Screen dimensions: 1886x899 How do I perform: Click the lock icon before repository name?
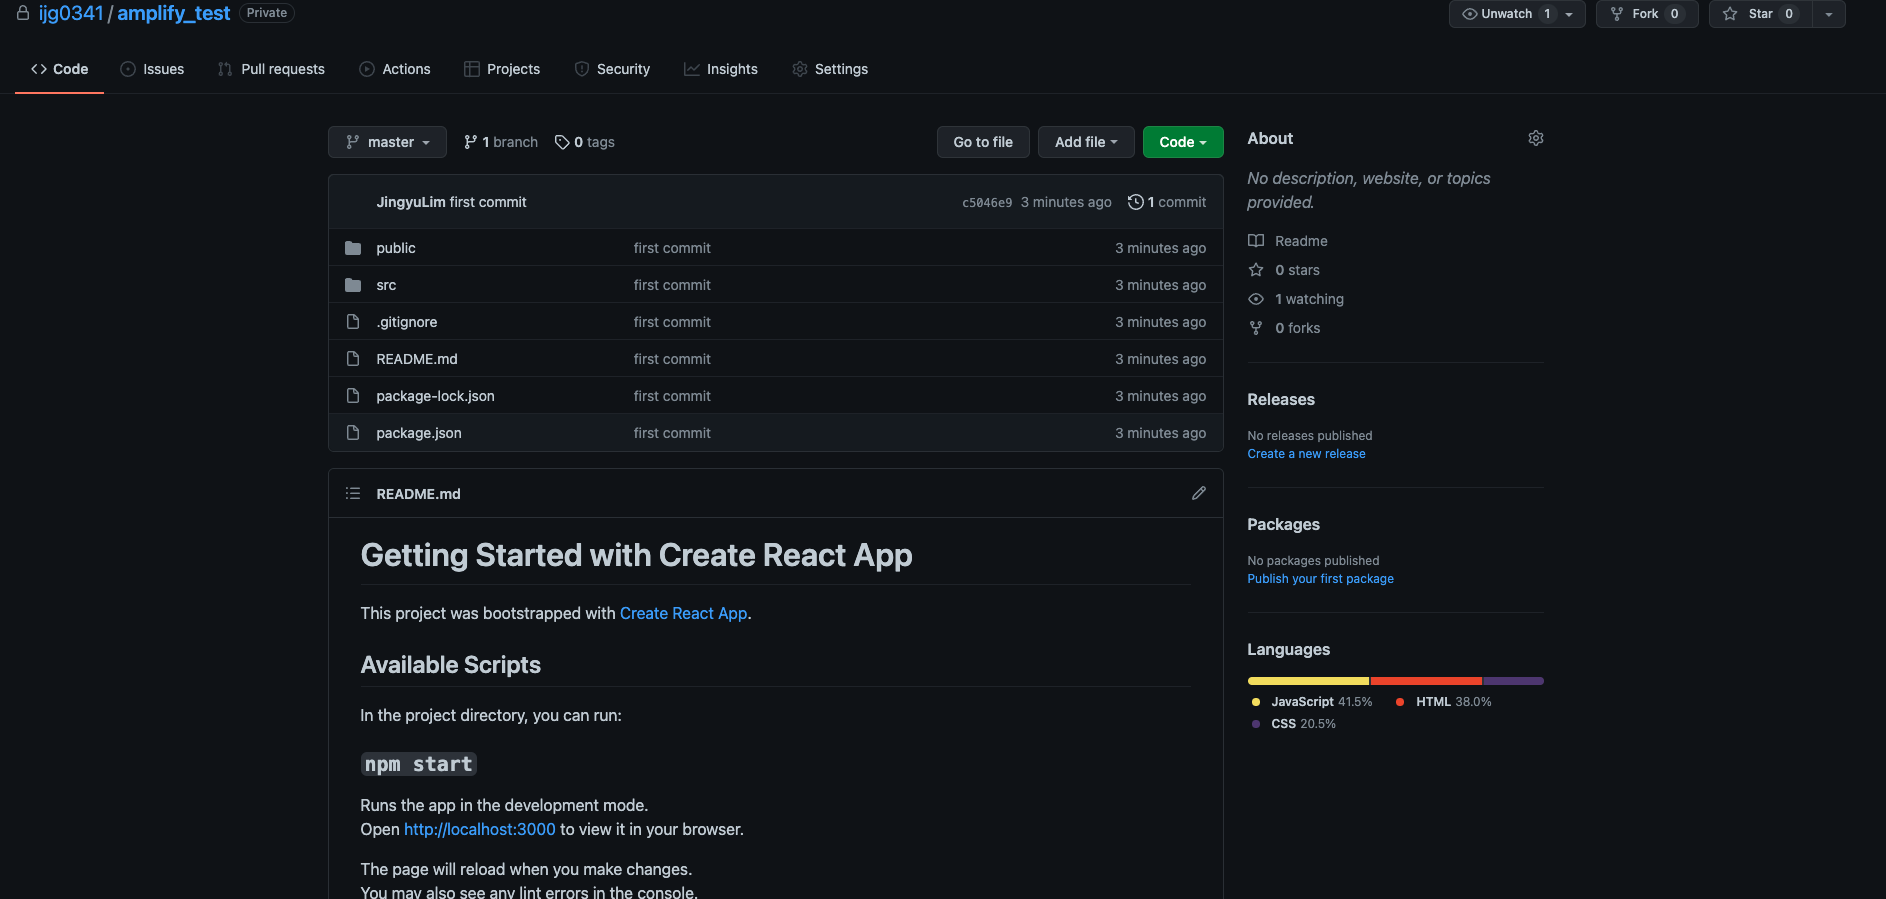coord(23,13)
